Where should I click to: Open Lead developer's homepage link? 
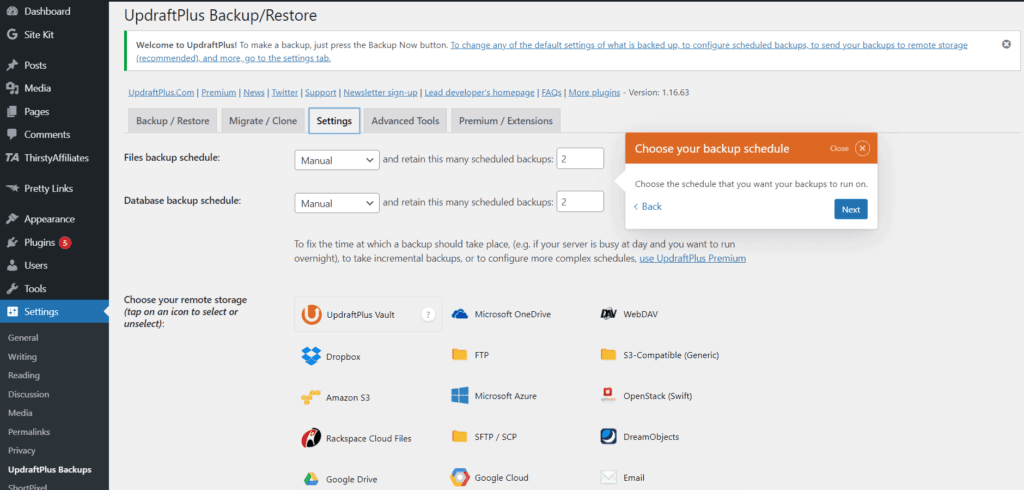pos(479,93)
